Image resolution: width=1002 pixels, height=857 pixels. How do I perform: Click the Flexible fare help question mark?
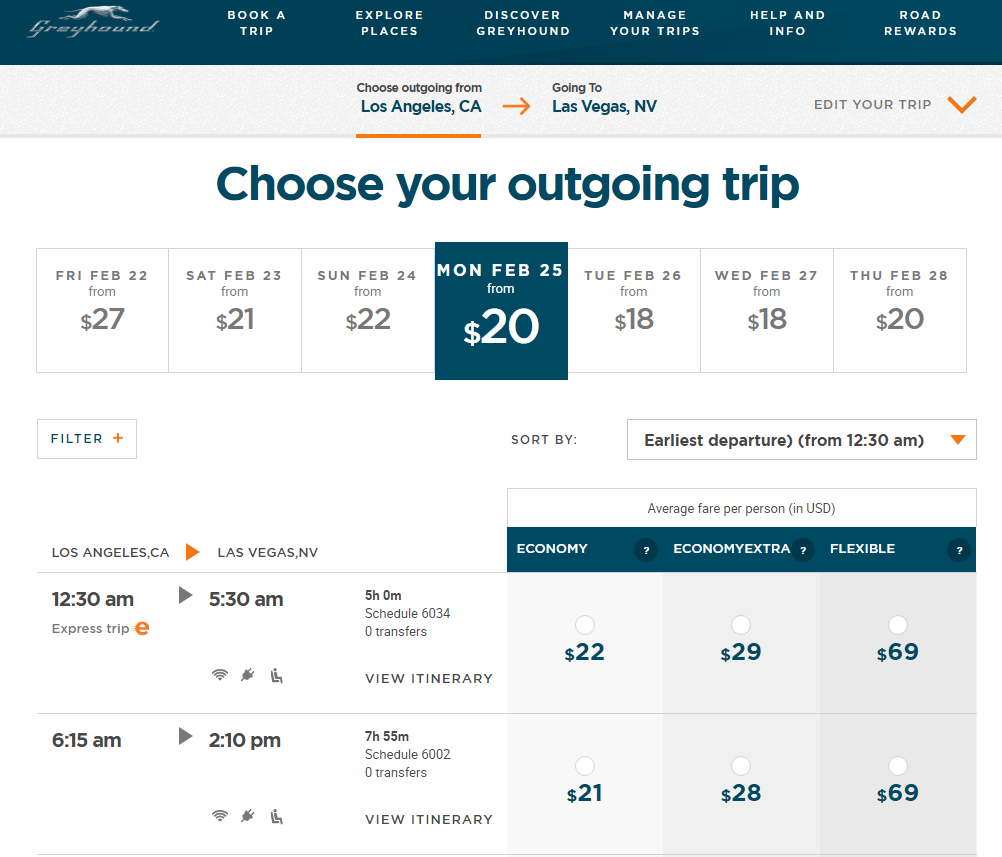pos(959,550)
